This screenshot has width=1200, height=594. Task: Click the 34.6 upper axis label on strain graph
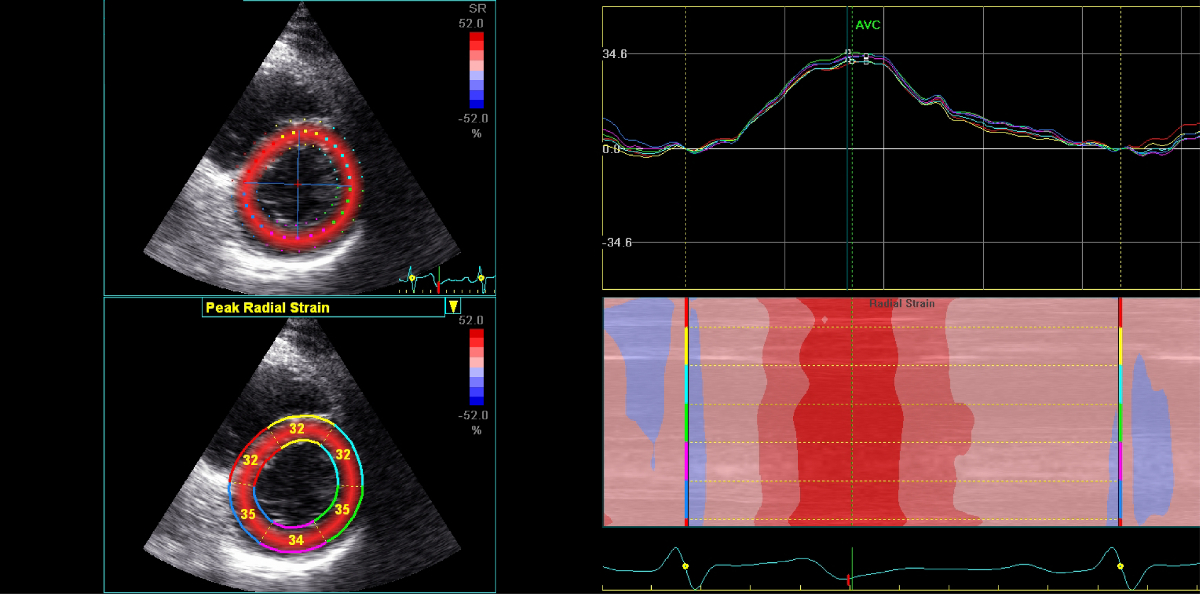click(x=615, y=54)
